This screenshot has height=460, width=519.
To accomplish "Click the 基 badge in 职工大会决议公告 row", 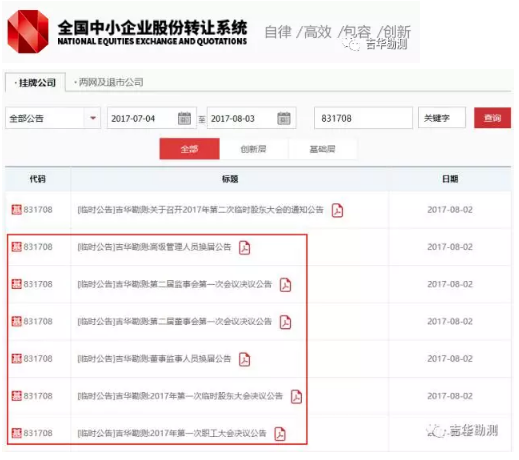I will pyautogui.click(x=17, y=433).
